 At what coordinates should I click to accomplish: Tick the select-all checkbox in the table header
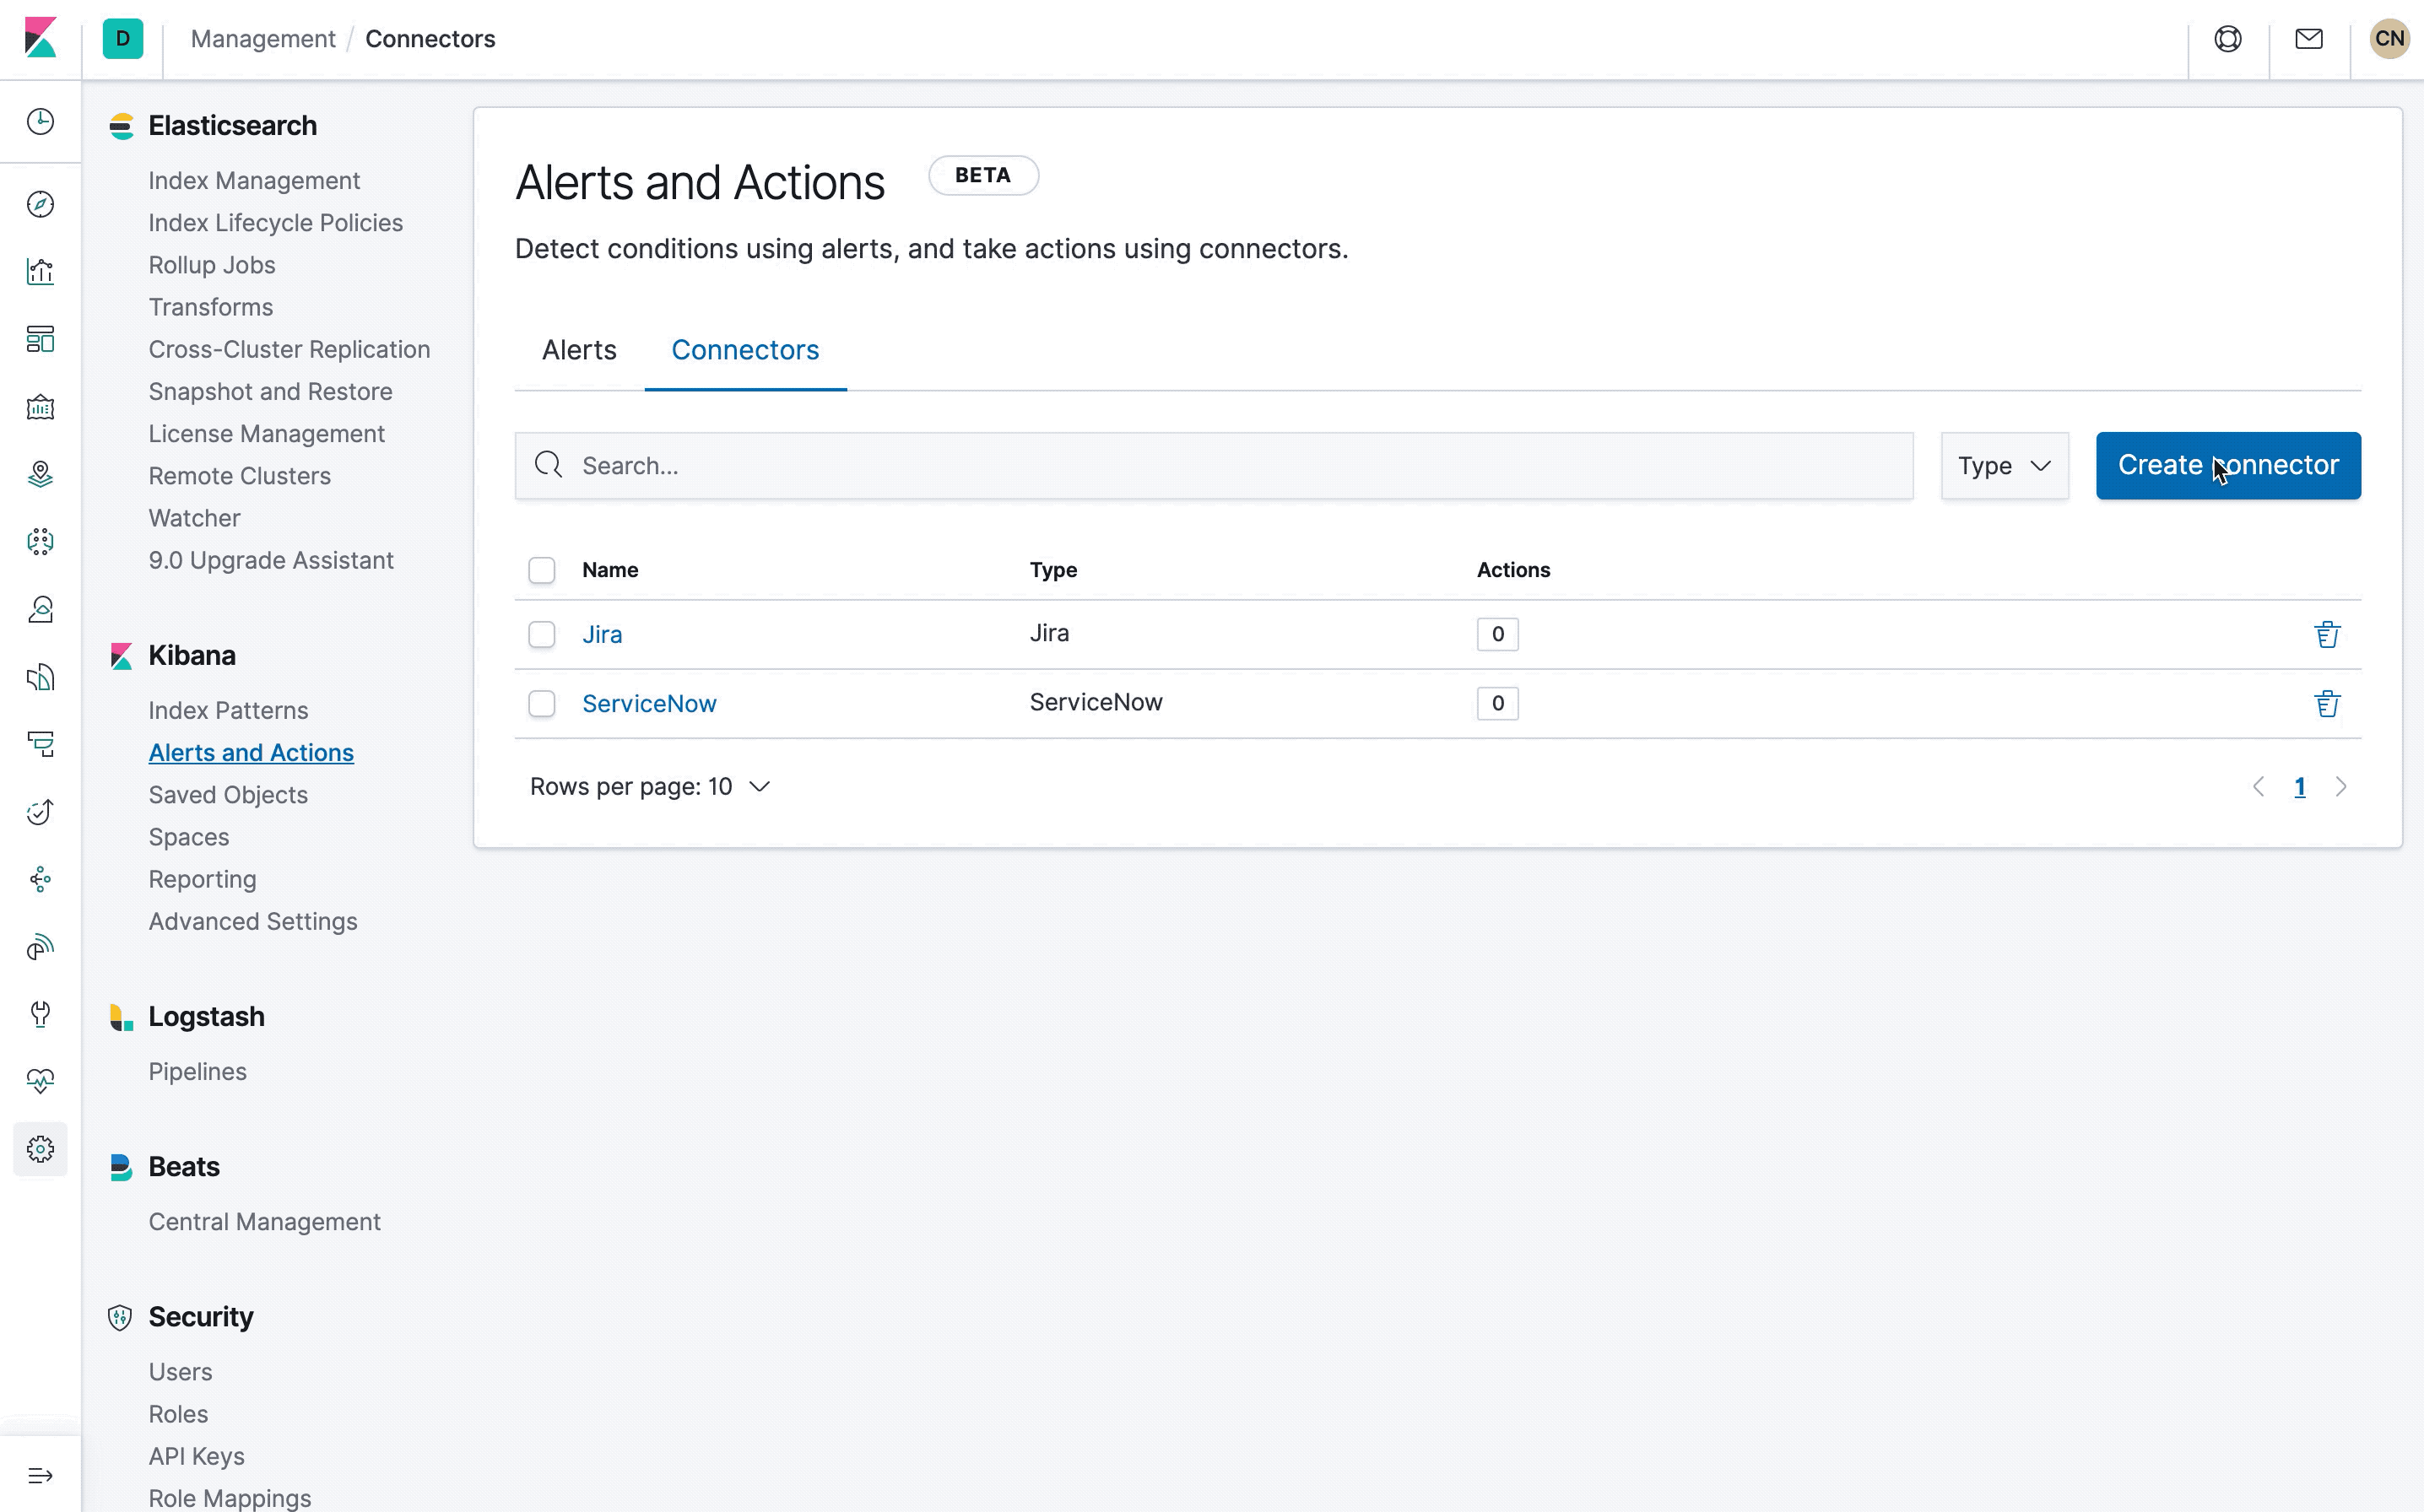[x=541, y=570]
